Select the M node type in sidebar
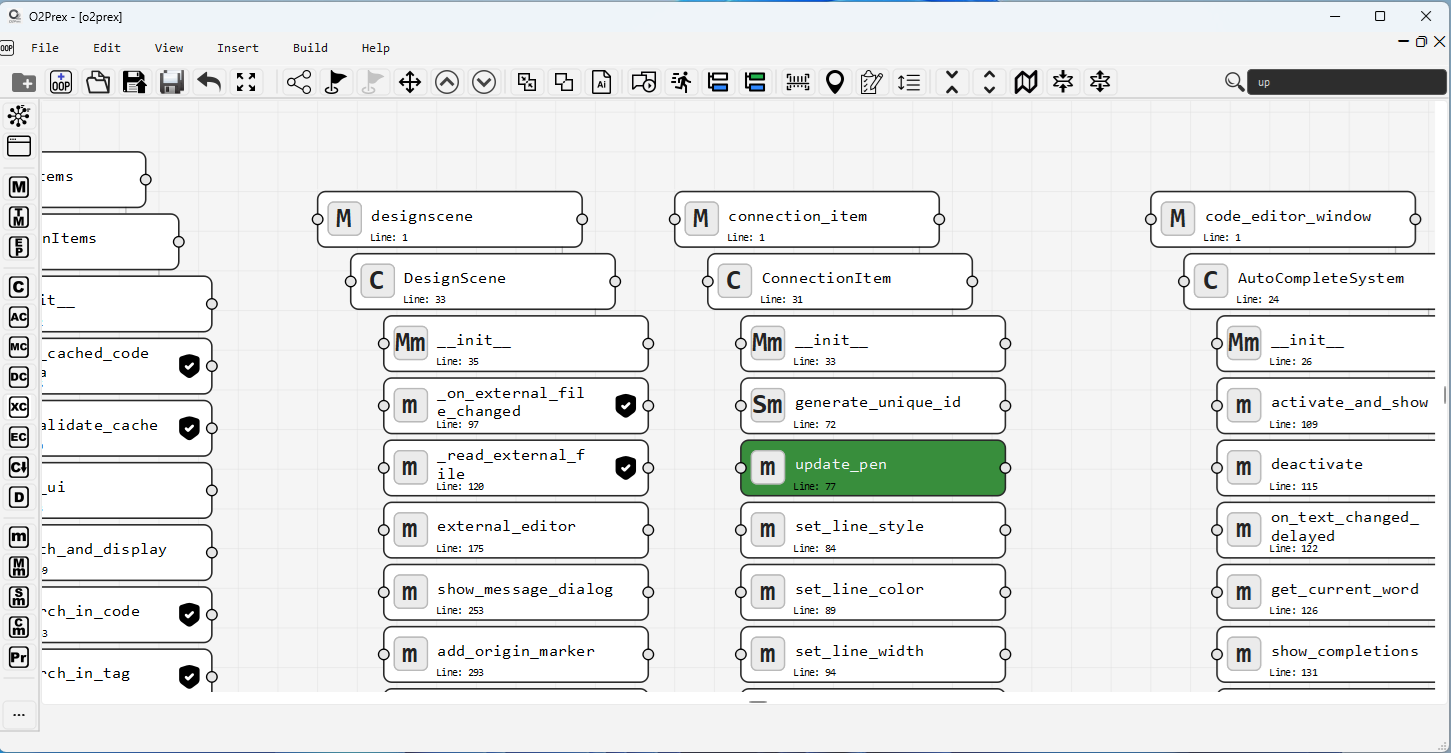 click(x=19, y=187)
